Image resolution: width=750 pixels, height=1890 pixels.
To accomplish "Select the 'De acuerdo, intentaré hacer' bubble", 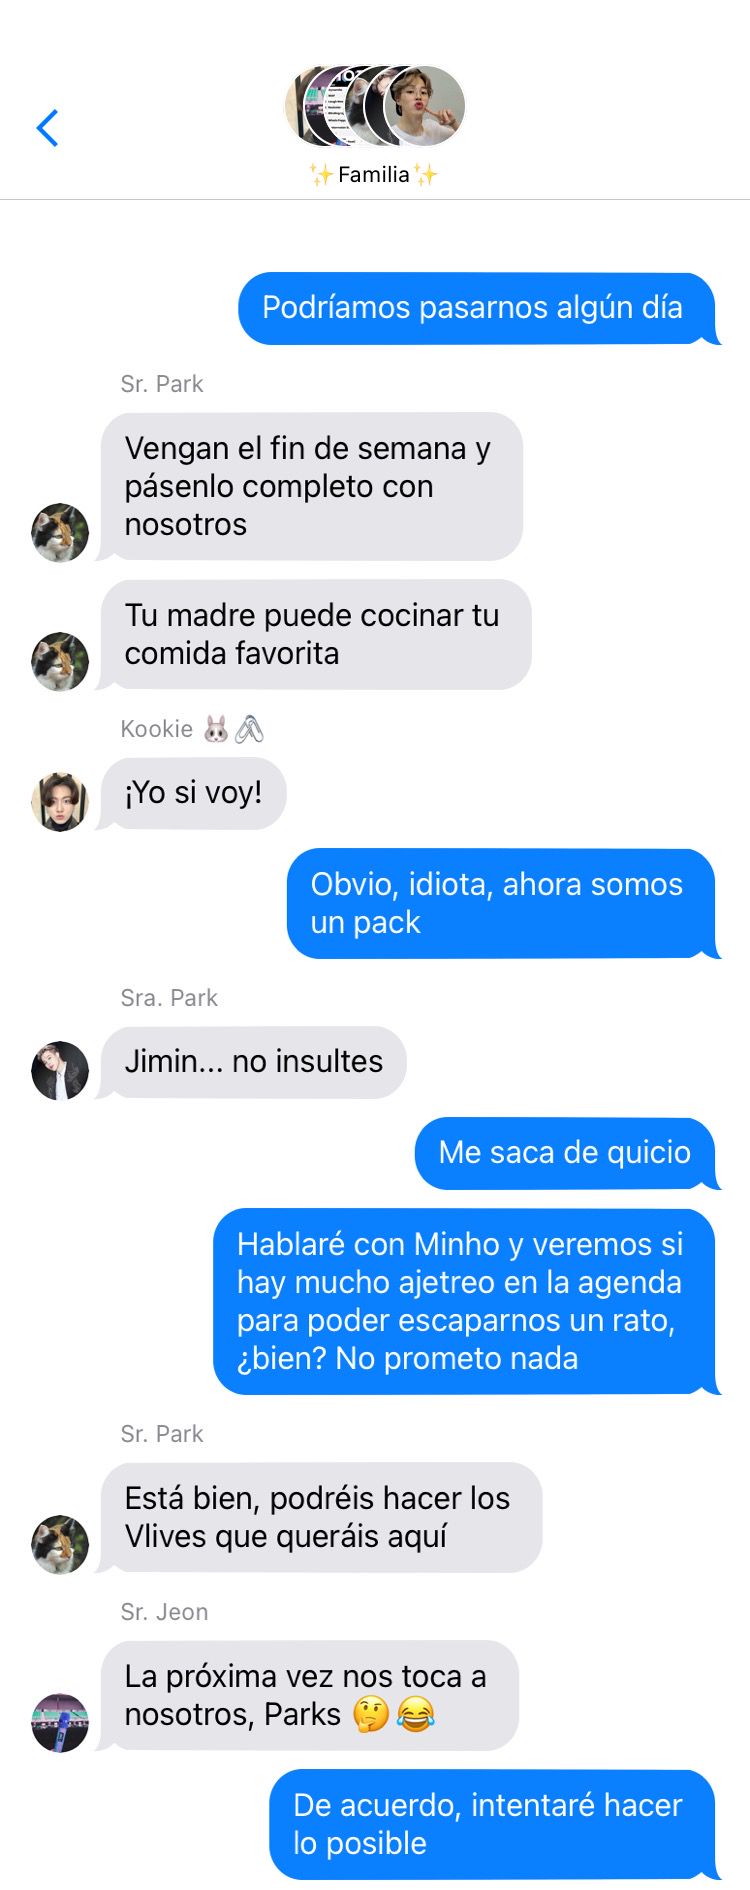I will (493, 1825).
